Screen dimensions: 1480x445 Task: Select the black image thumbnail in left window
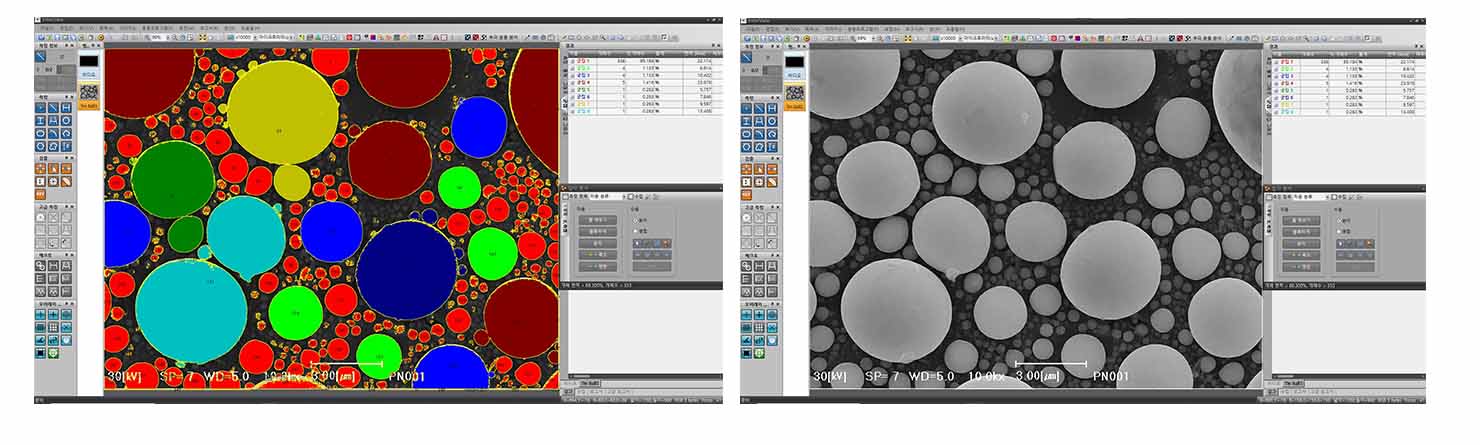click(x=89, y=62)
